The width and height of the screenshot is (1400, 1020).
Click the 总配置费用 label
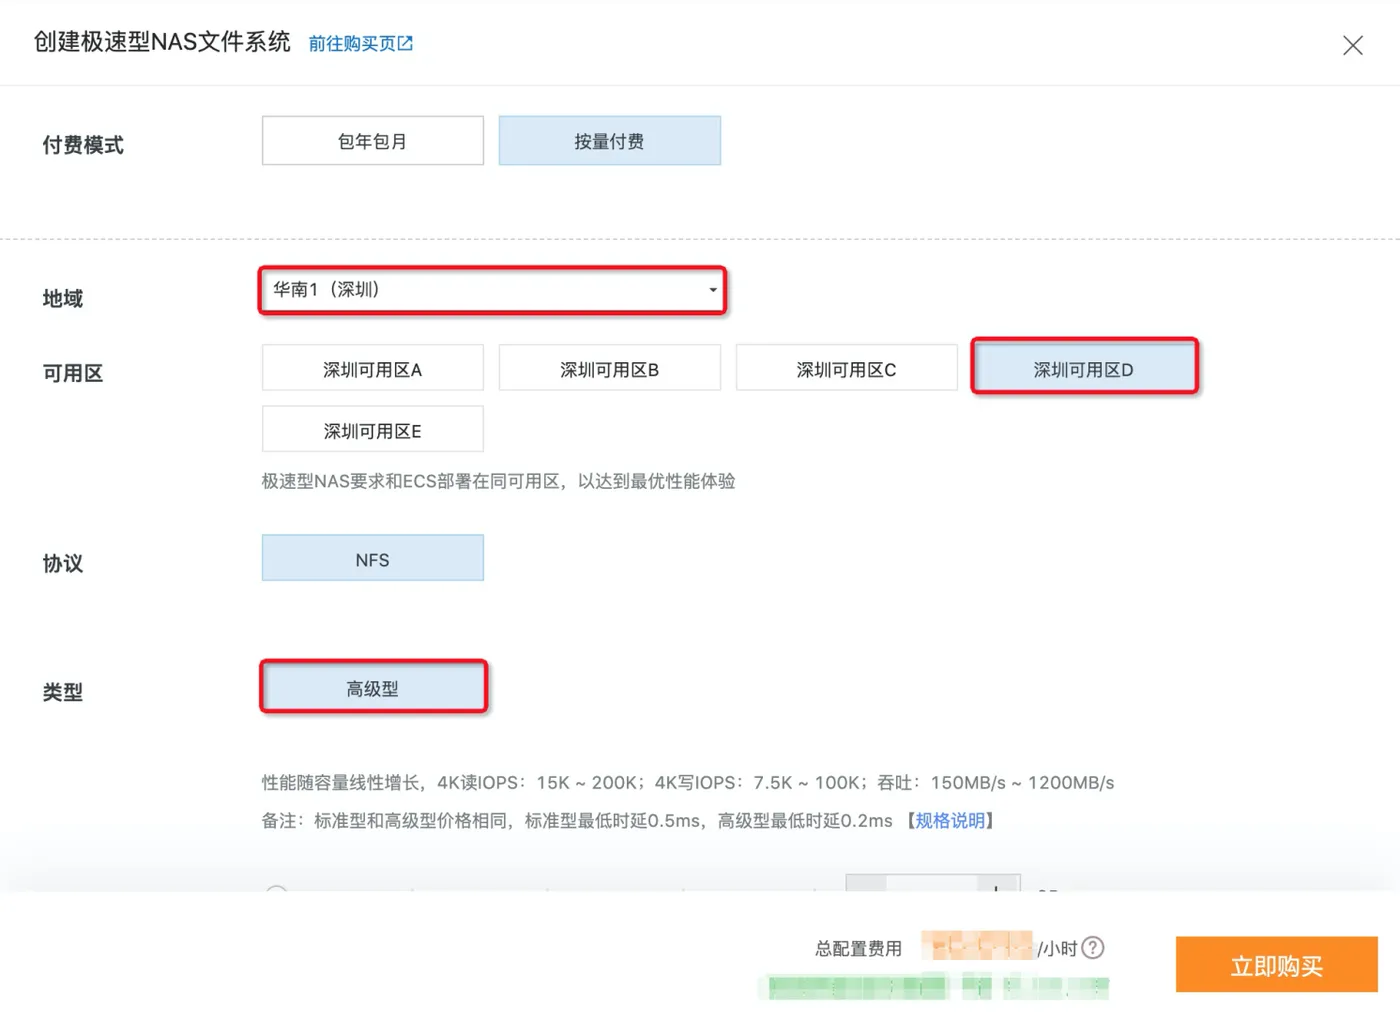pos(858,948)
